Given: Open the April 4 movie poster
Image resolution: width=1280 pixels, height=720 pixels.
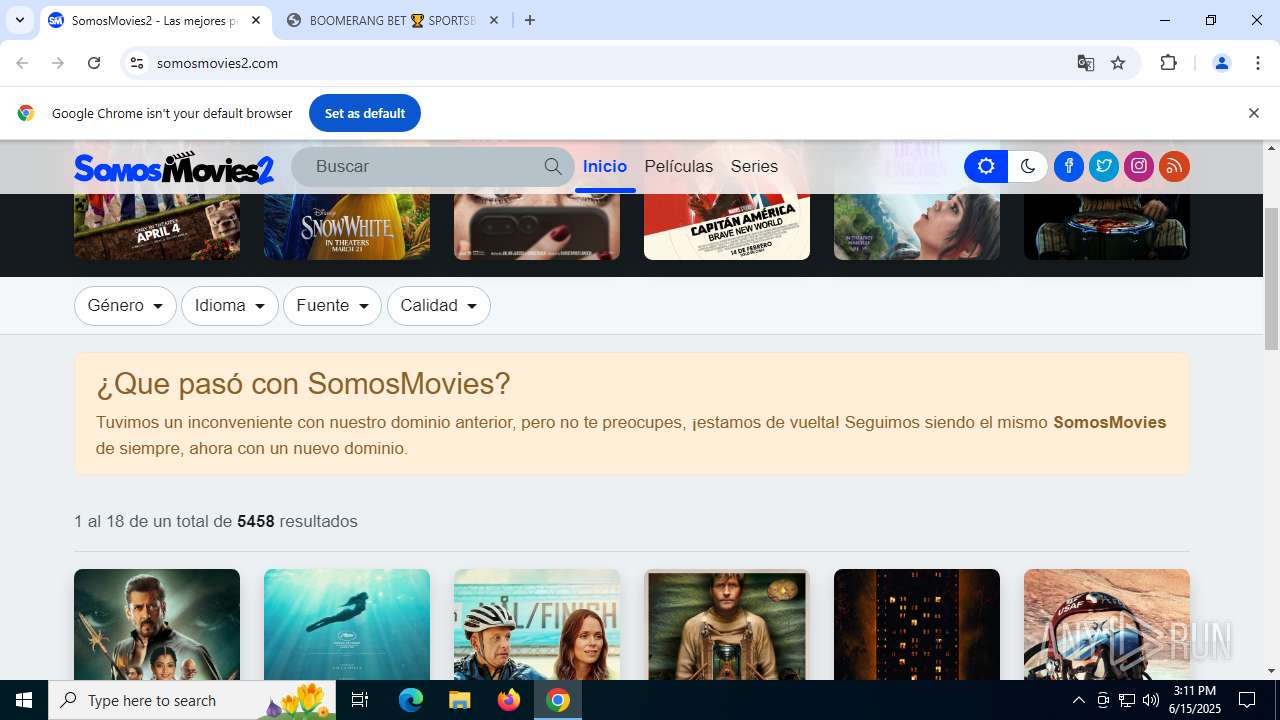Looking at the screenshot, I should [x=157, y=227].
